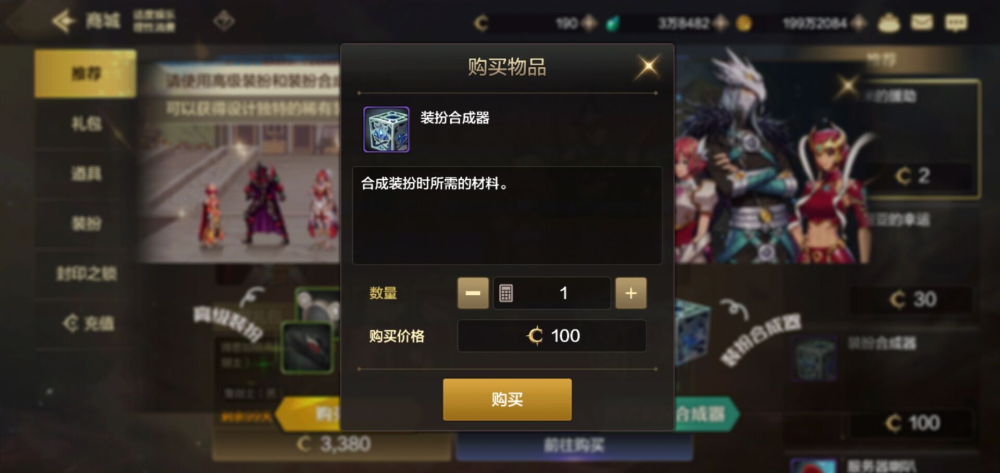This screenshot has height=473, width=1000.
Task: Click the diamond emblem icon in header
Action: coord(224,21)
